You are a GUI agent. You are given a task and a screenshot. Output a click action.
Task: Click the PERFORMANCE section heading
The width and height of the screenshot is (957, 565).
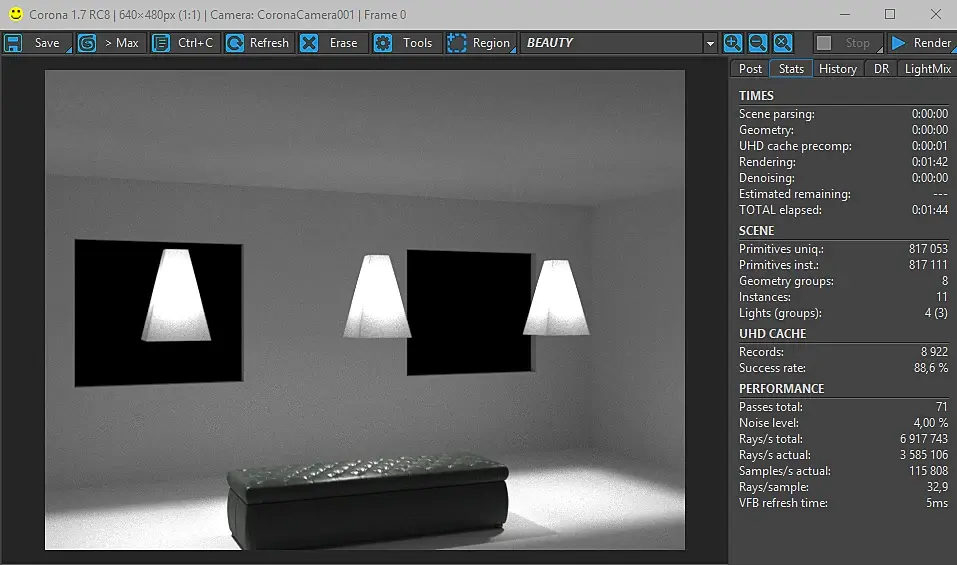[x=781, y=389]
